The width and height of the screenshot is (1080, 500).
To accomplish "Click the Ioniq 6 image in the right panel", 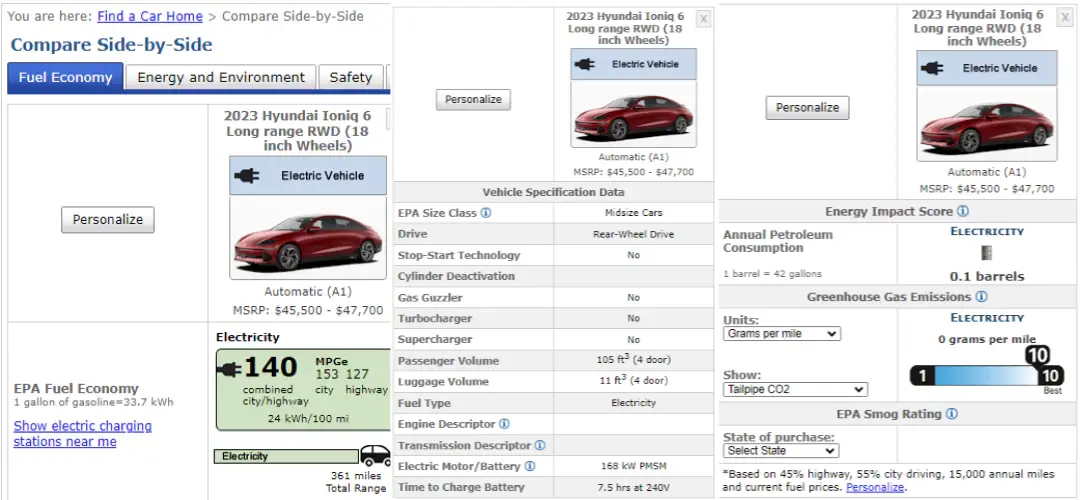I will point(986,124).
